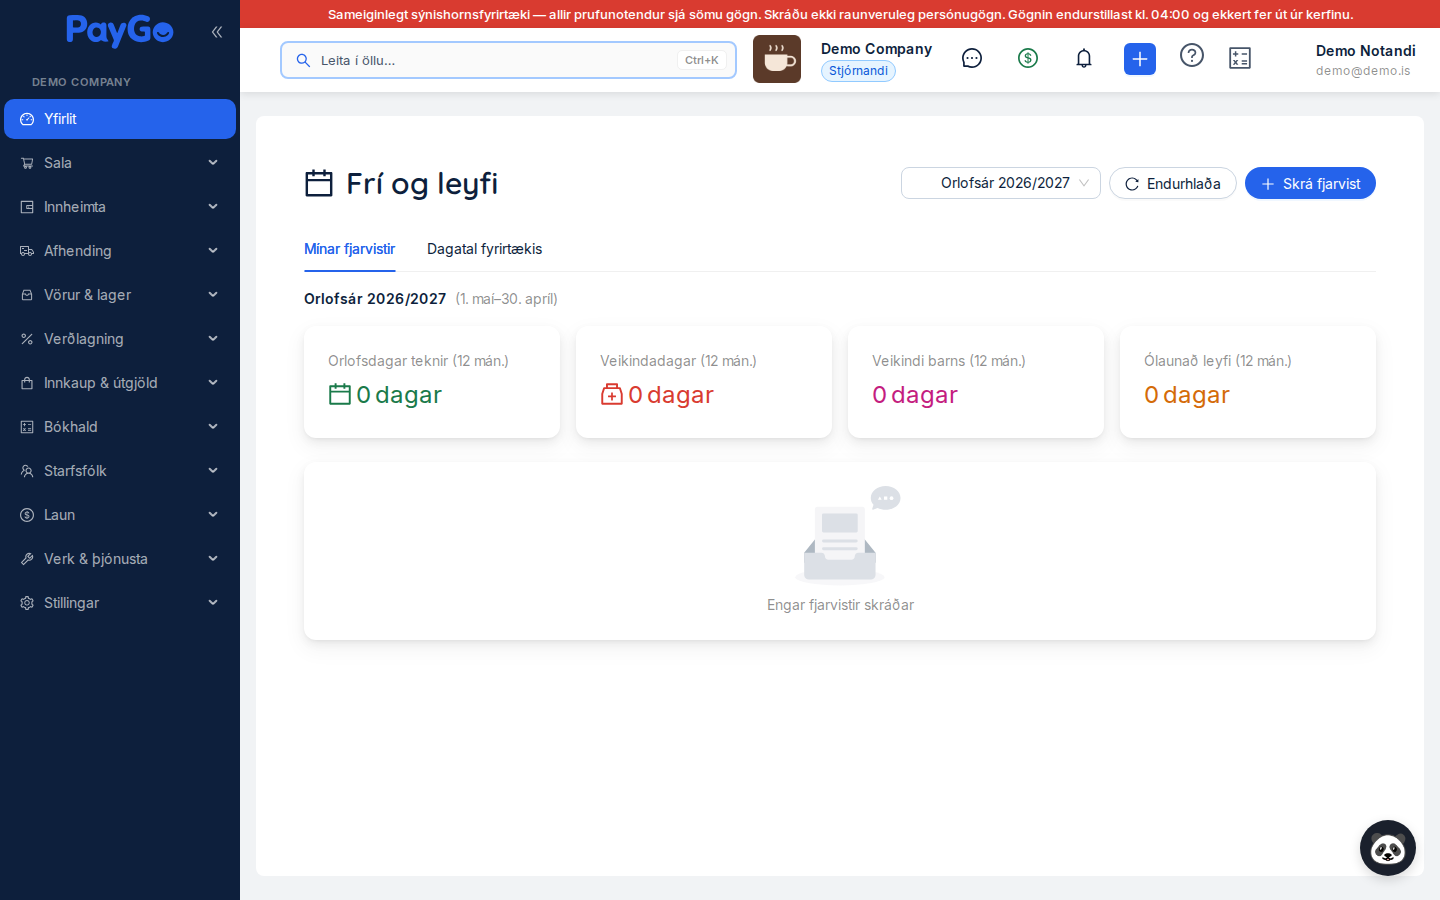Click the blue plus quick-add button
Image resolution: width=1440 pixels, height=900 pixels.
pos(1140,59)
